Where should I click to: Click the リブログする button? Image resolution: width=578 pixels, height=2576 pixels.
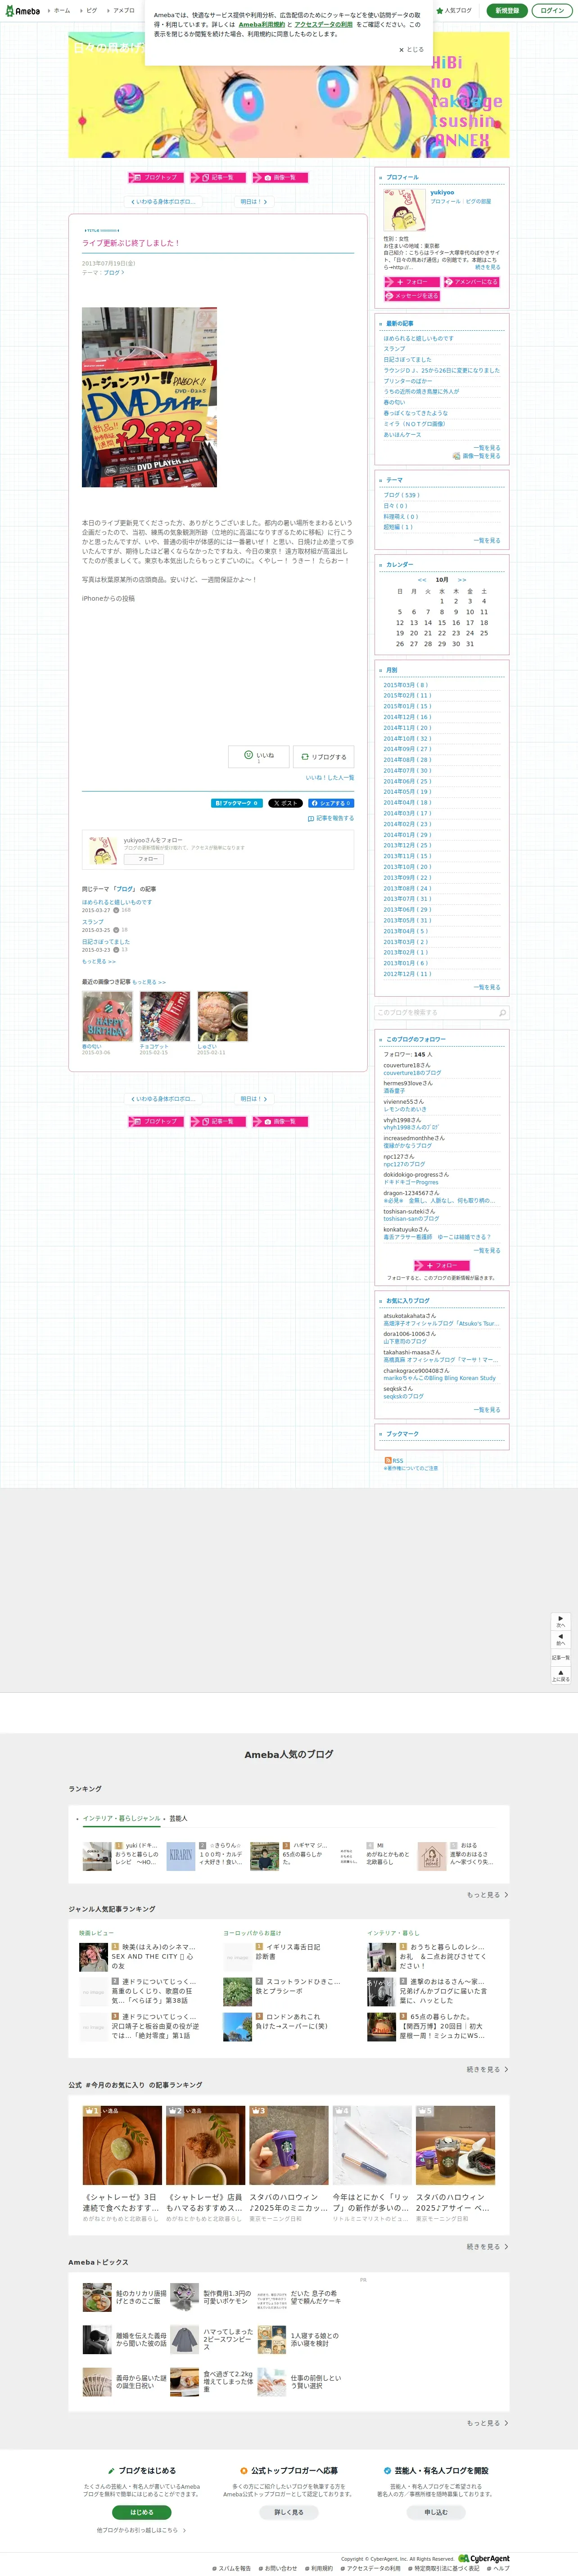(x=323, y=757)
